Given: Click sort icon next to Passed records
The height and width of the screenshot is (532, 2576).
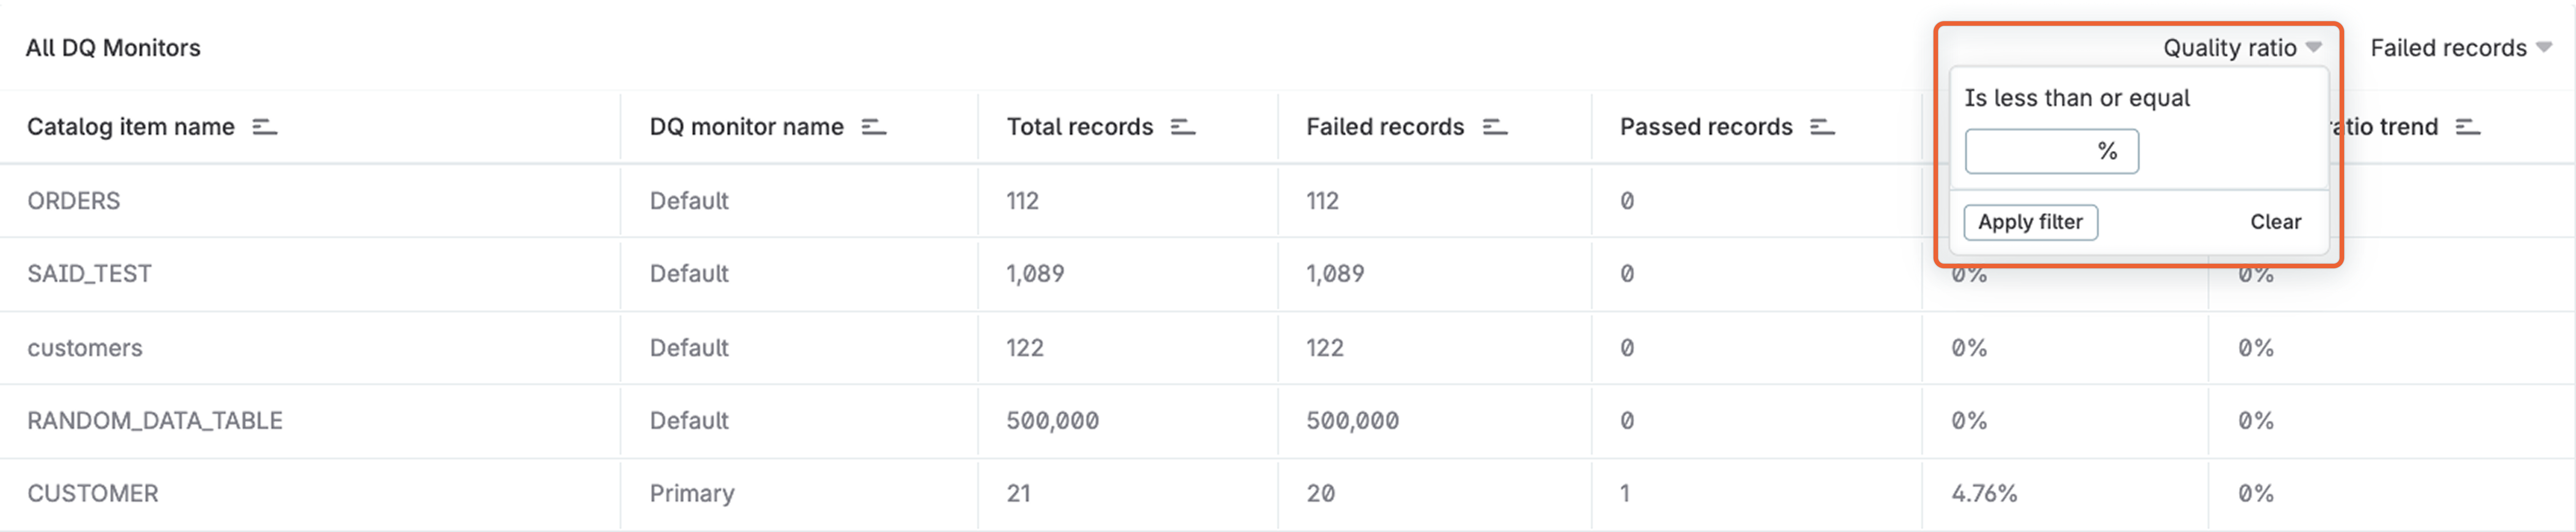Looking at the screenshot, I should tap(1822, 127).
